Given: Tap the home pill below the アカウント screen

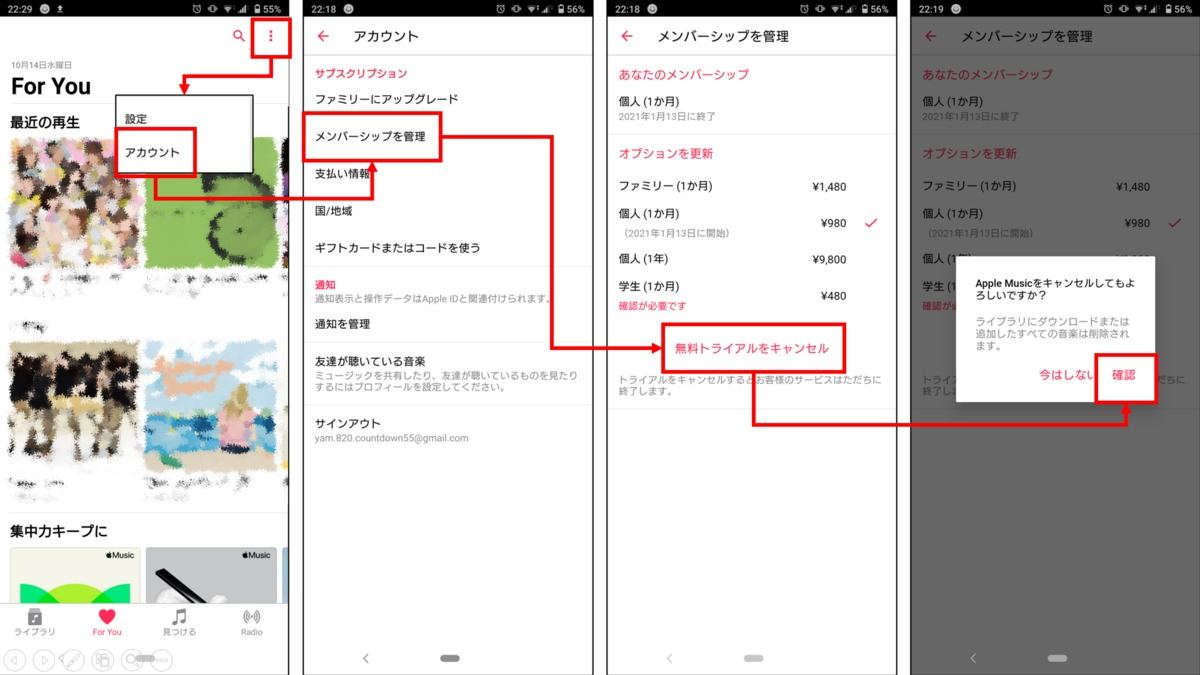Looking at the screenshot, I should (450, 658).
